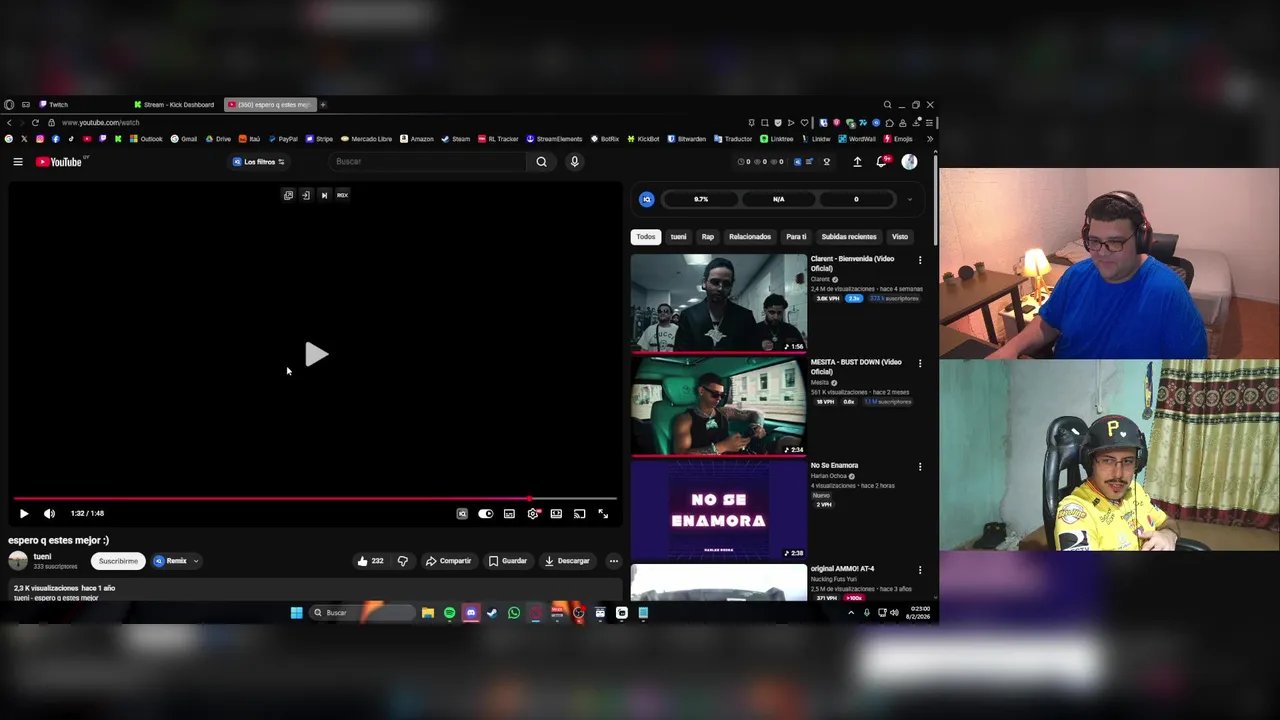The height and width of the screenshot is (720, 1280).
Task: Select the Relacionados filter chip
Action: point(750,237)
